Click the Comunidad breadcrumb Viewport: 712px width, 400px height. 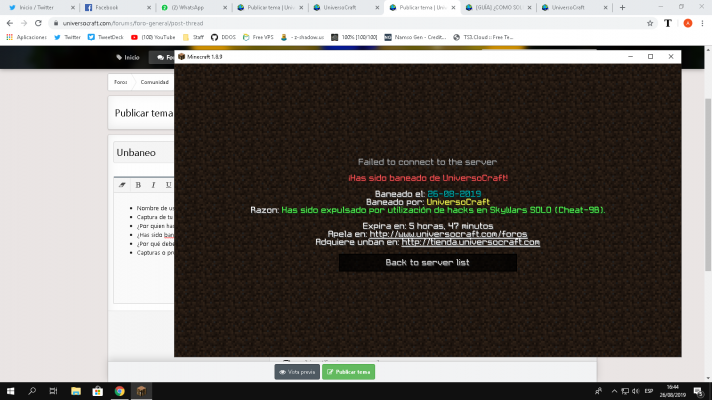[154, 82]
